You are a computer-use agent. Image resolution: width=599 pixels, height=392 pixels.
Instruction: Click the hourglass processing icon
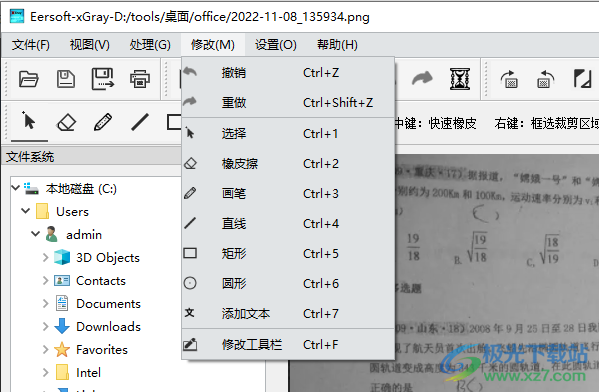click(x=460, y=79)
